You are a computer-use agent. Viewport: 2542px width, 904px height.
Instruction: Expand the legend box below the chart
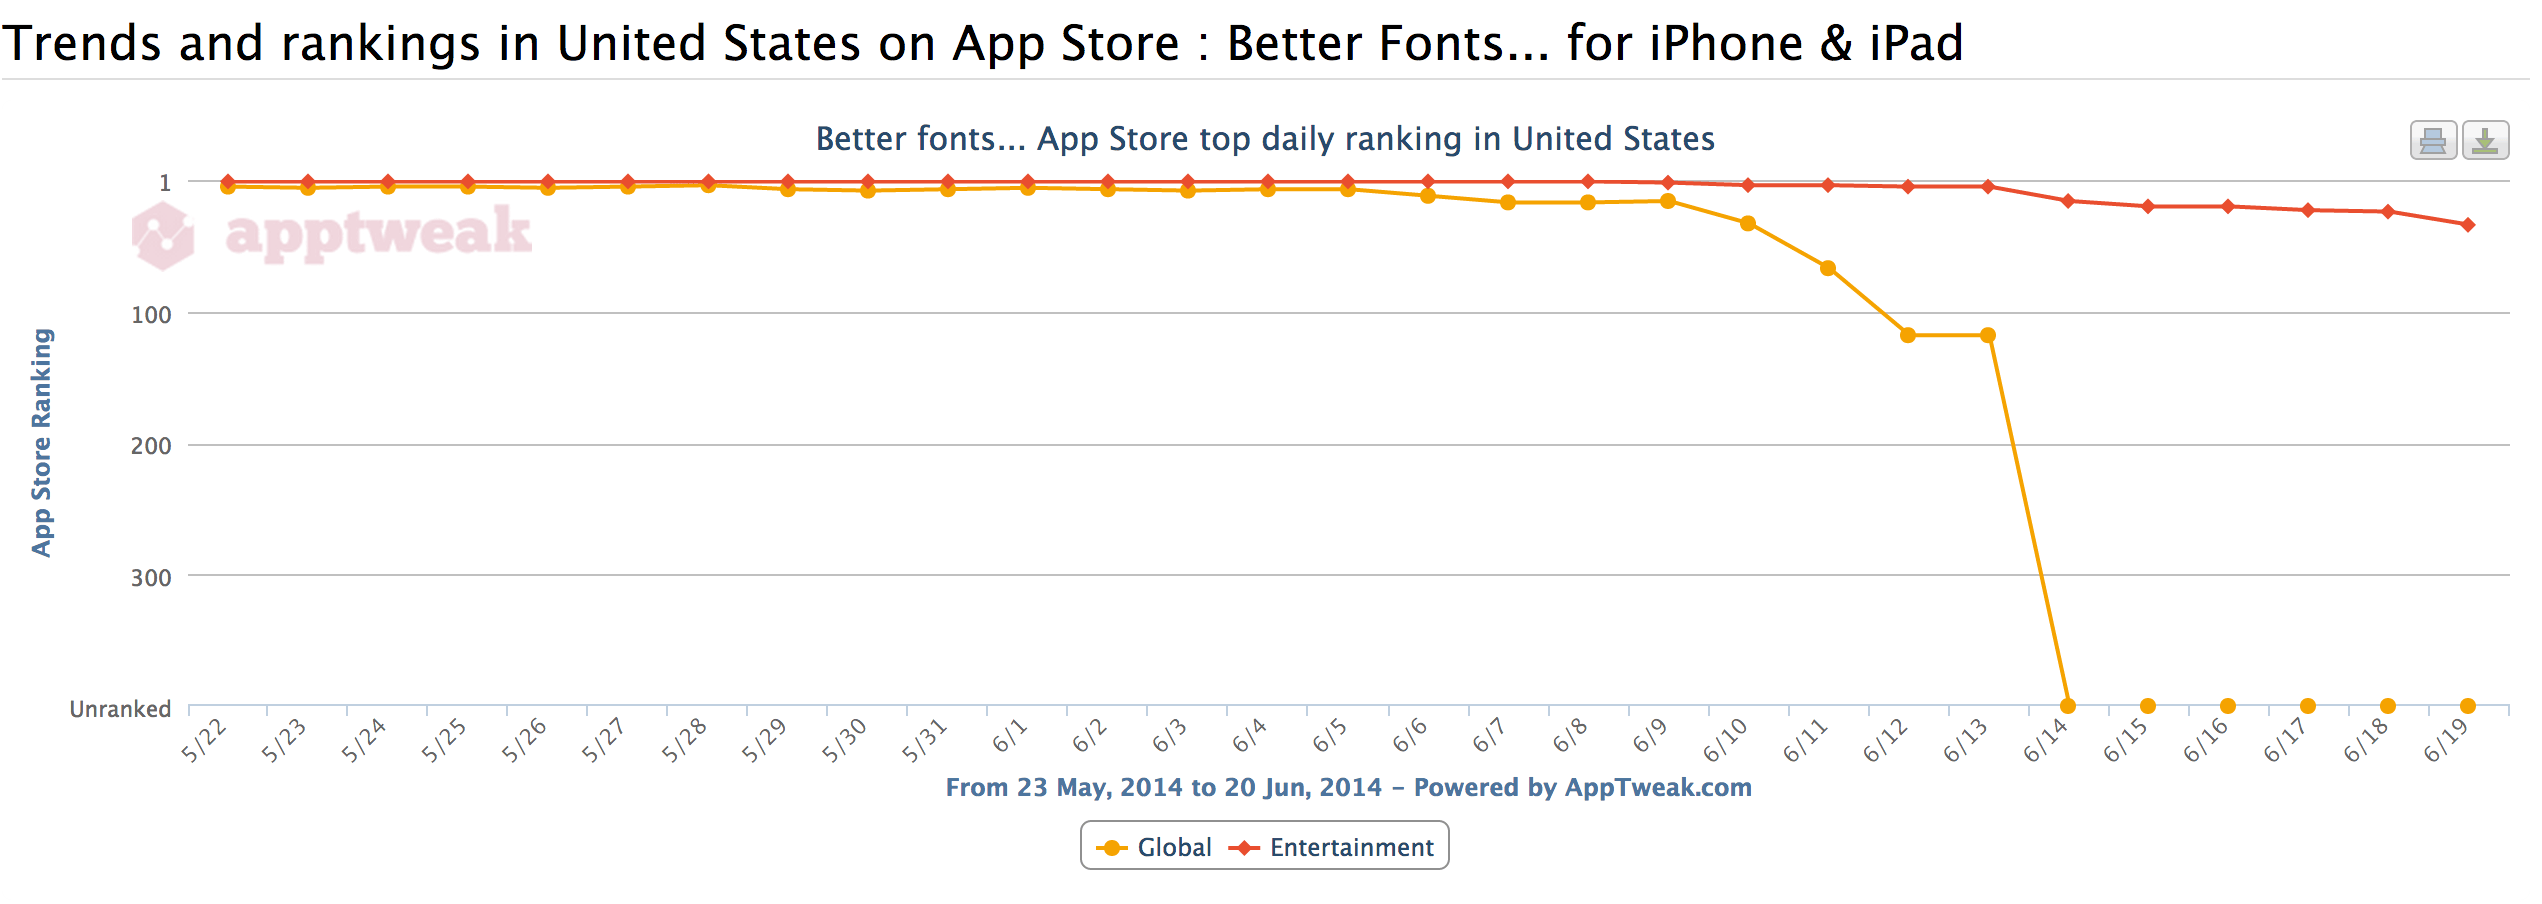[1263, 847]
